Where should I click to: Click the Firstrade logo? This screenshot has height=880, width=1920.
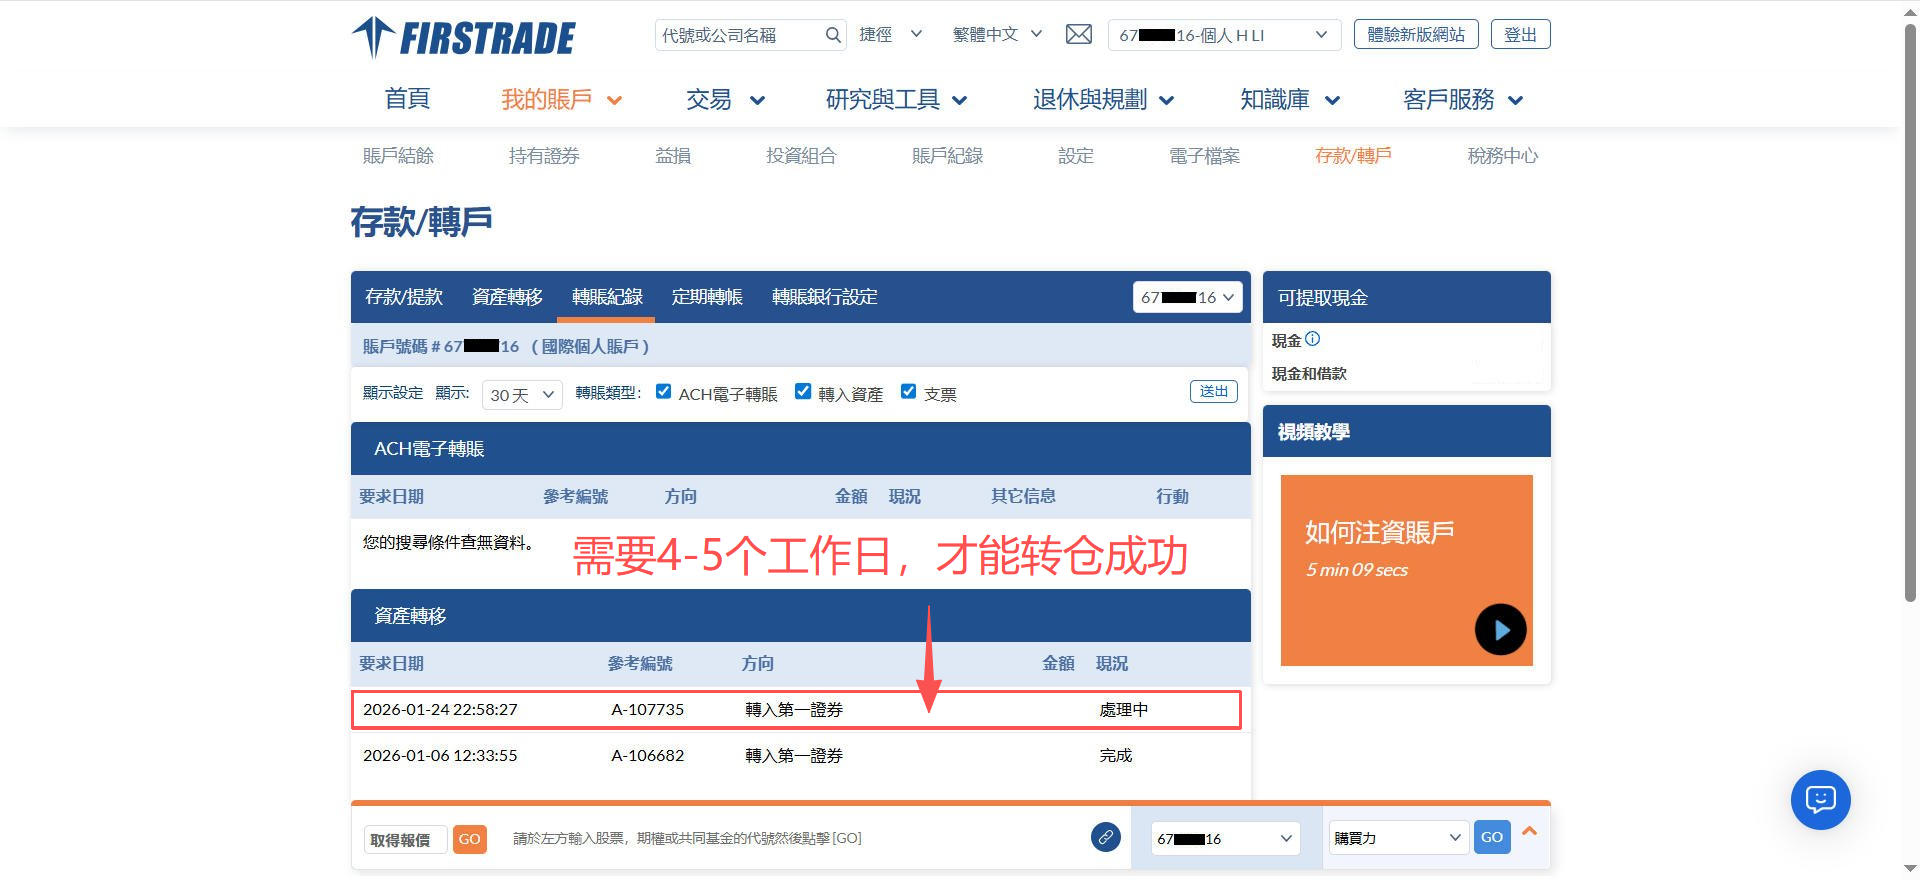(x=464, y=38)
